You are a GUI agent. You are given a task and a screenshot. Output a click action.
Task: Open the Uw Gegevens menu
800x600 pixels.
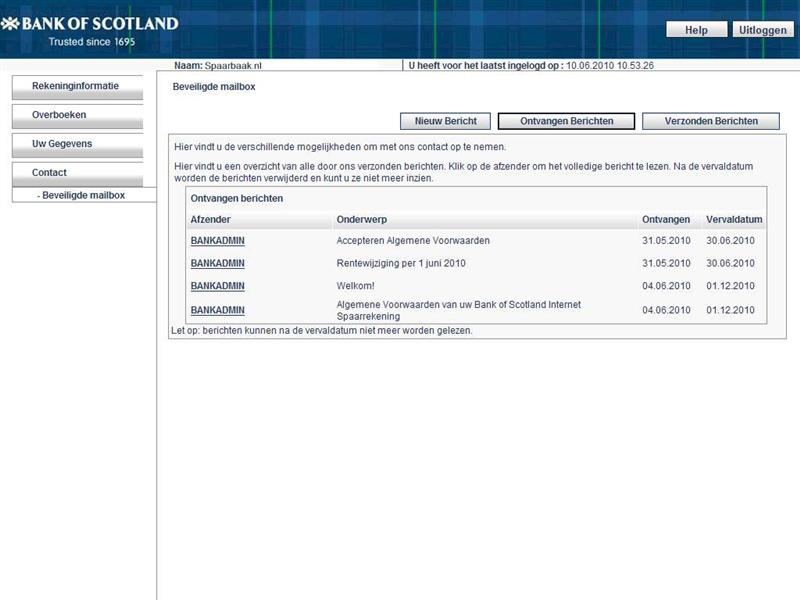pos(78,145)
